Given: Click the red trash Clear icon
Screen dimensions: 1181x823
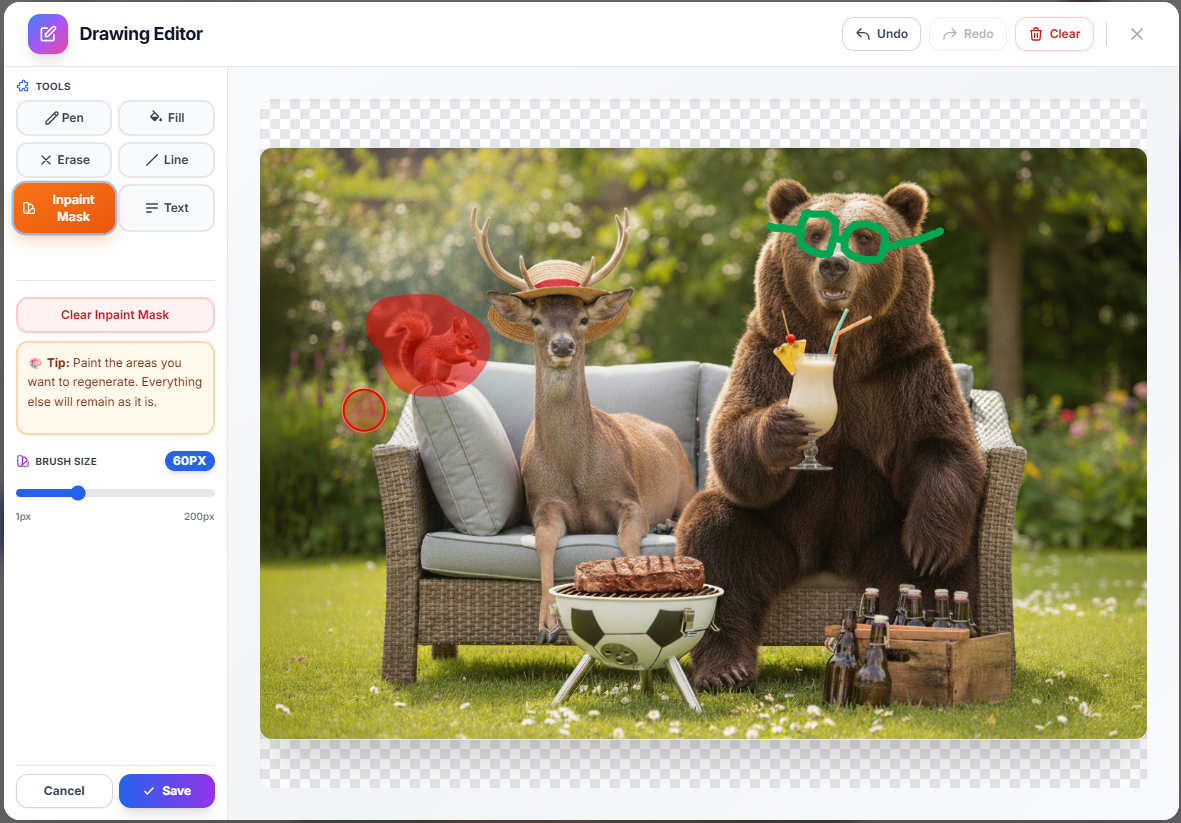Looking at the screenshot, I should tap(1038, 33).
